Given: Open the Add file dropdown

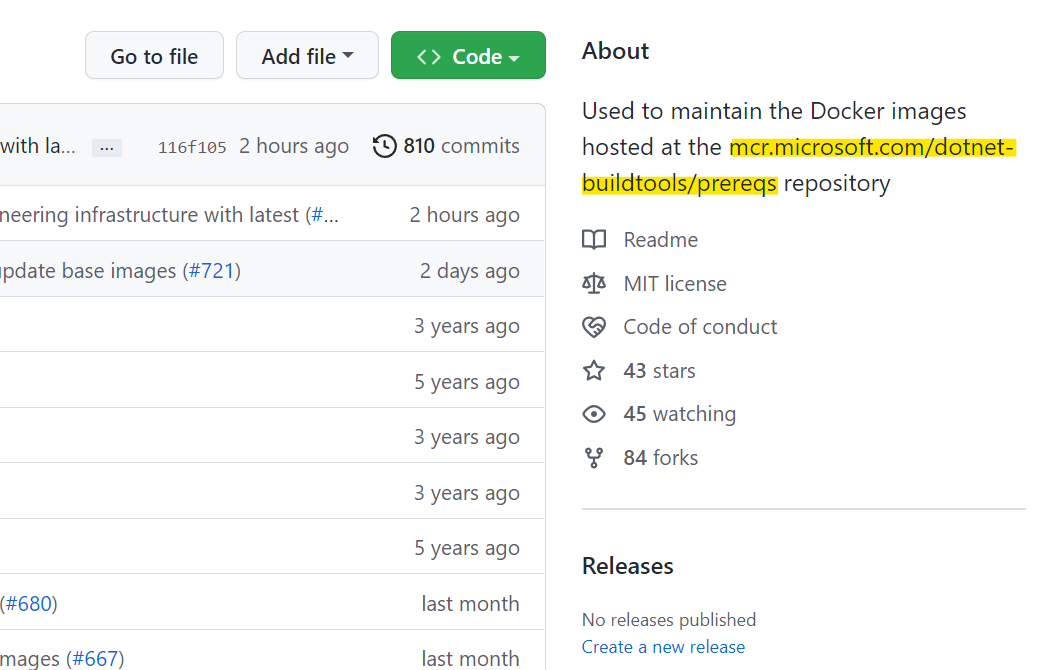Looking at the screenshot, I should [308, 56].
